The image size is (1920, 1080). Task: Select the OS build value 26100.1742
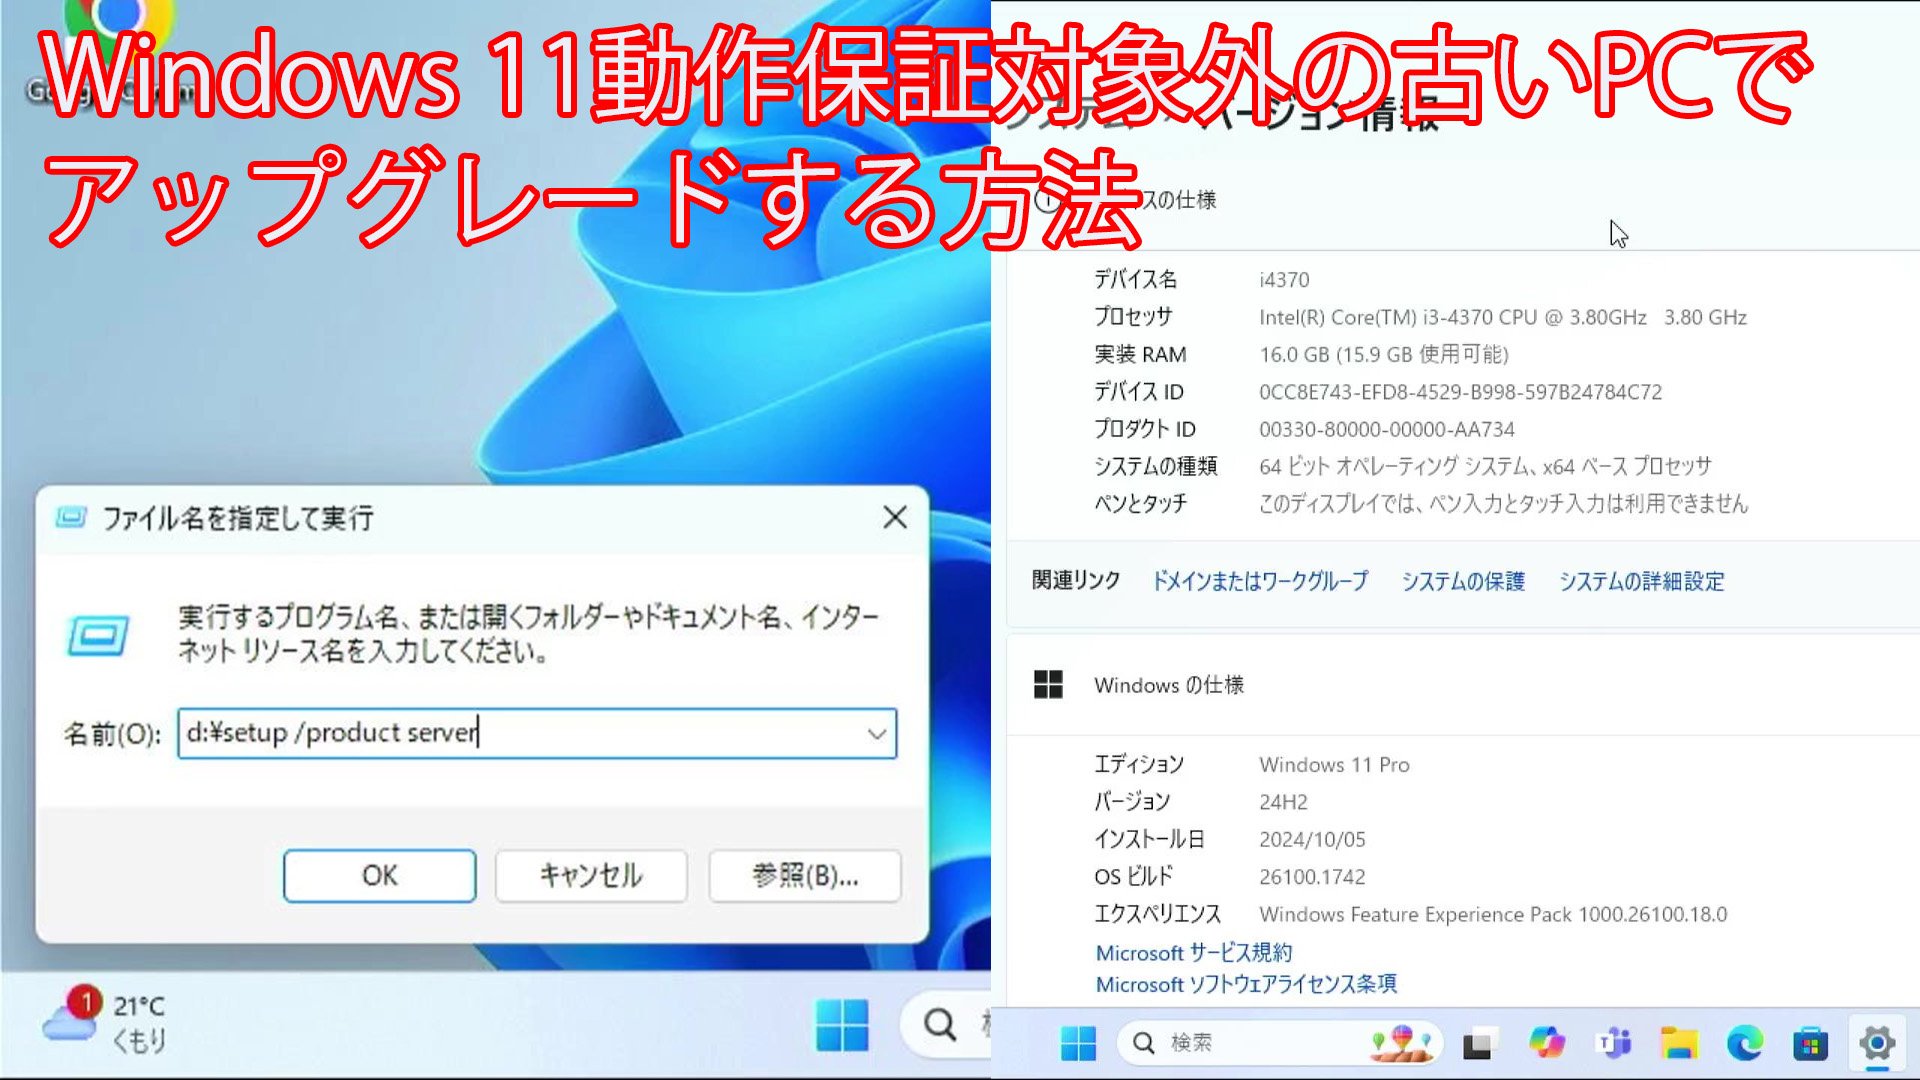1312,877
